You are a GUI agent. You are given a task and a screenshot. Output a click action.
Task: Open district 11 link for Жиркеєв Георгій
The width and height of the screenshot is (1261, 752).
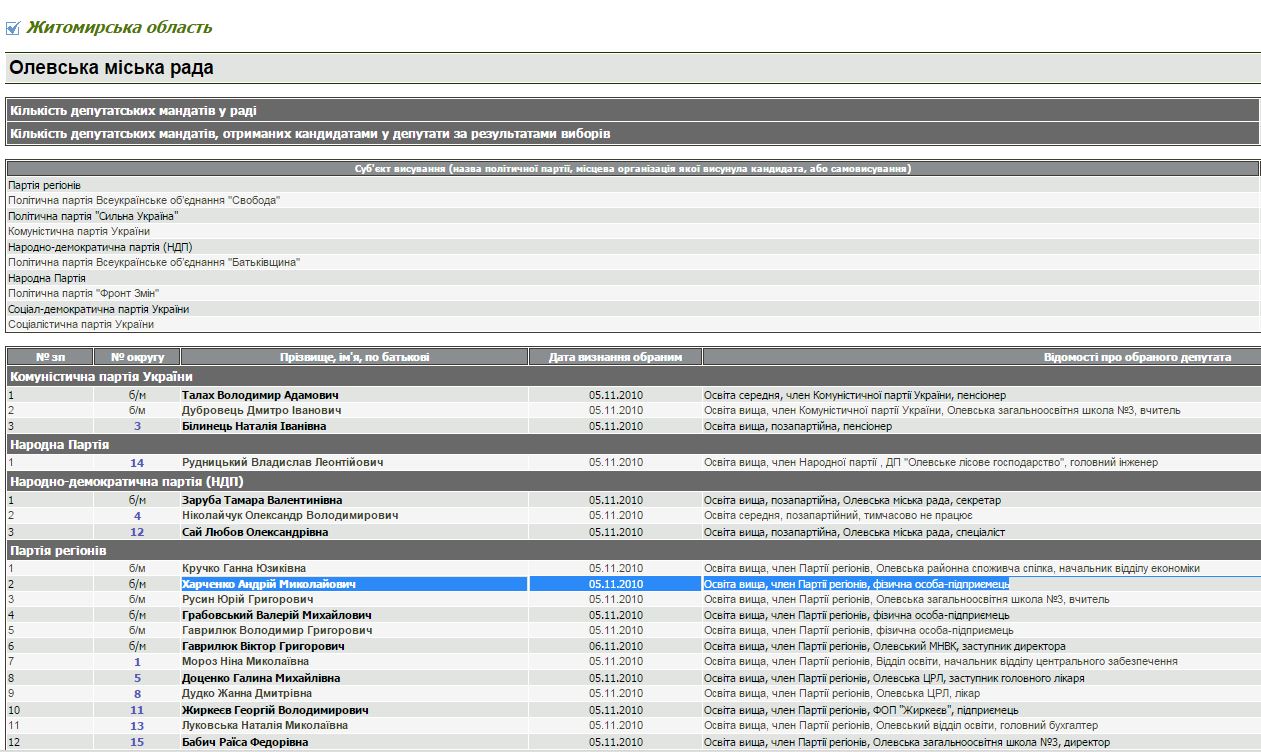(137, 710)
